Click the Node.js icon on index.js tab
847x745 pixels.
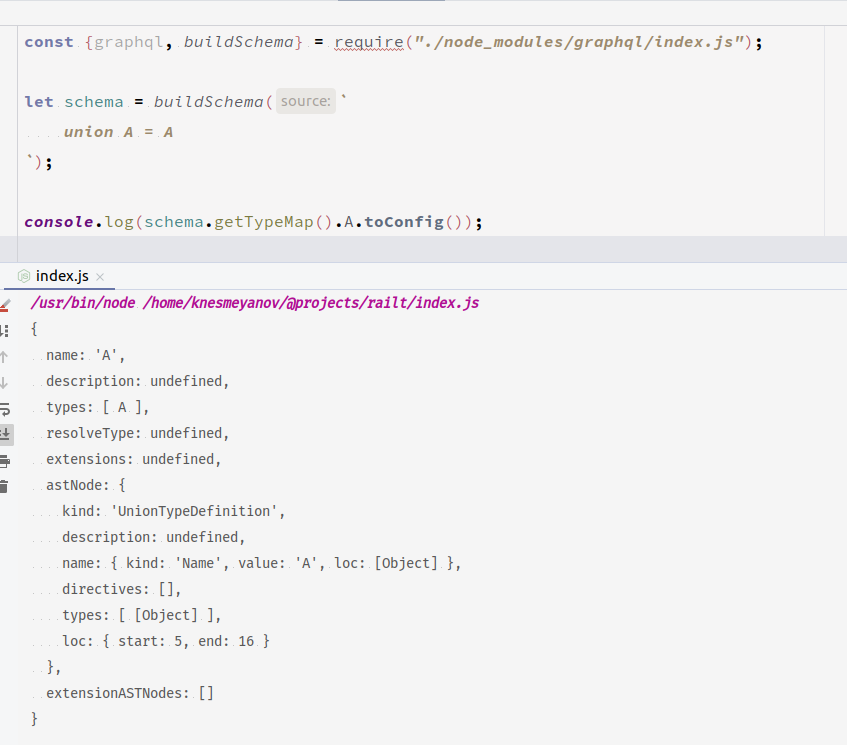tap(23, 277)
